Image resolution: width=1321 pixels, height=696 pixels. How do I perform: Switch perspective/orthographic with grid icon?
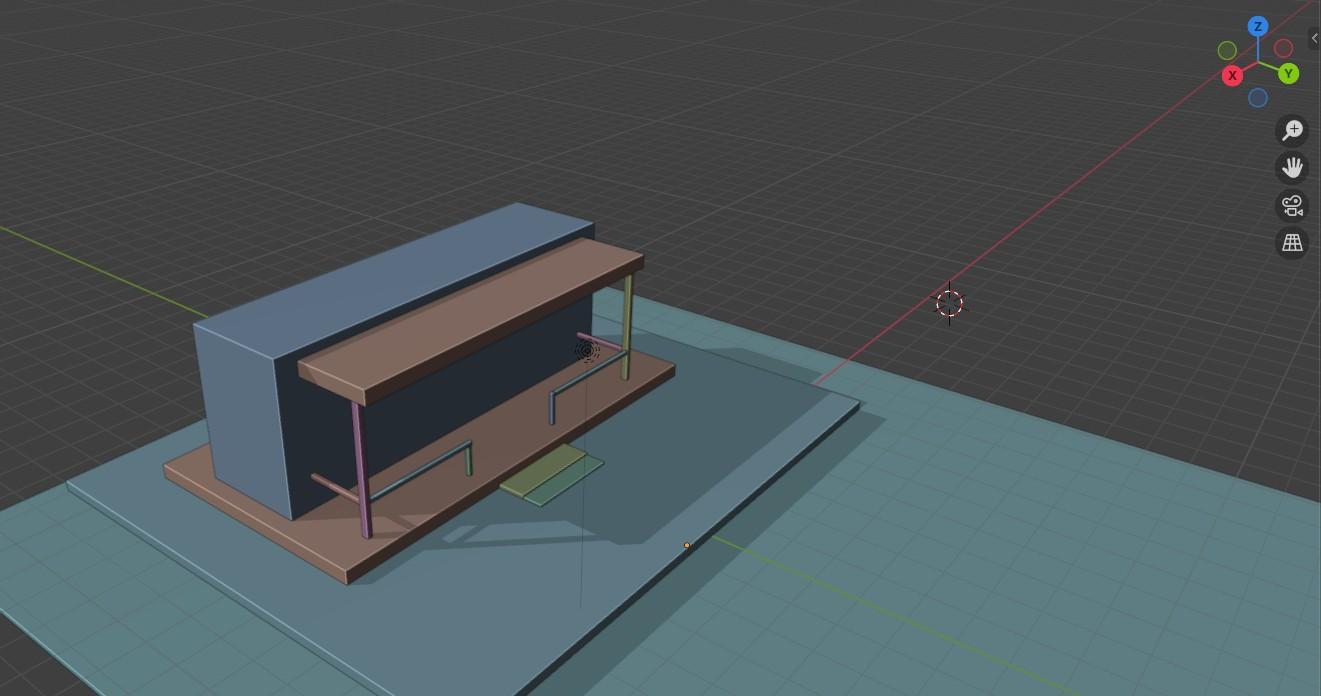pos(1292,243)
